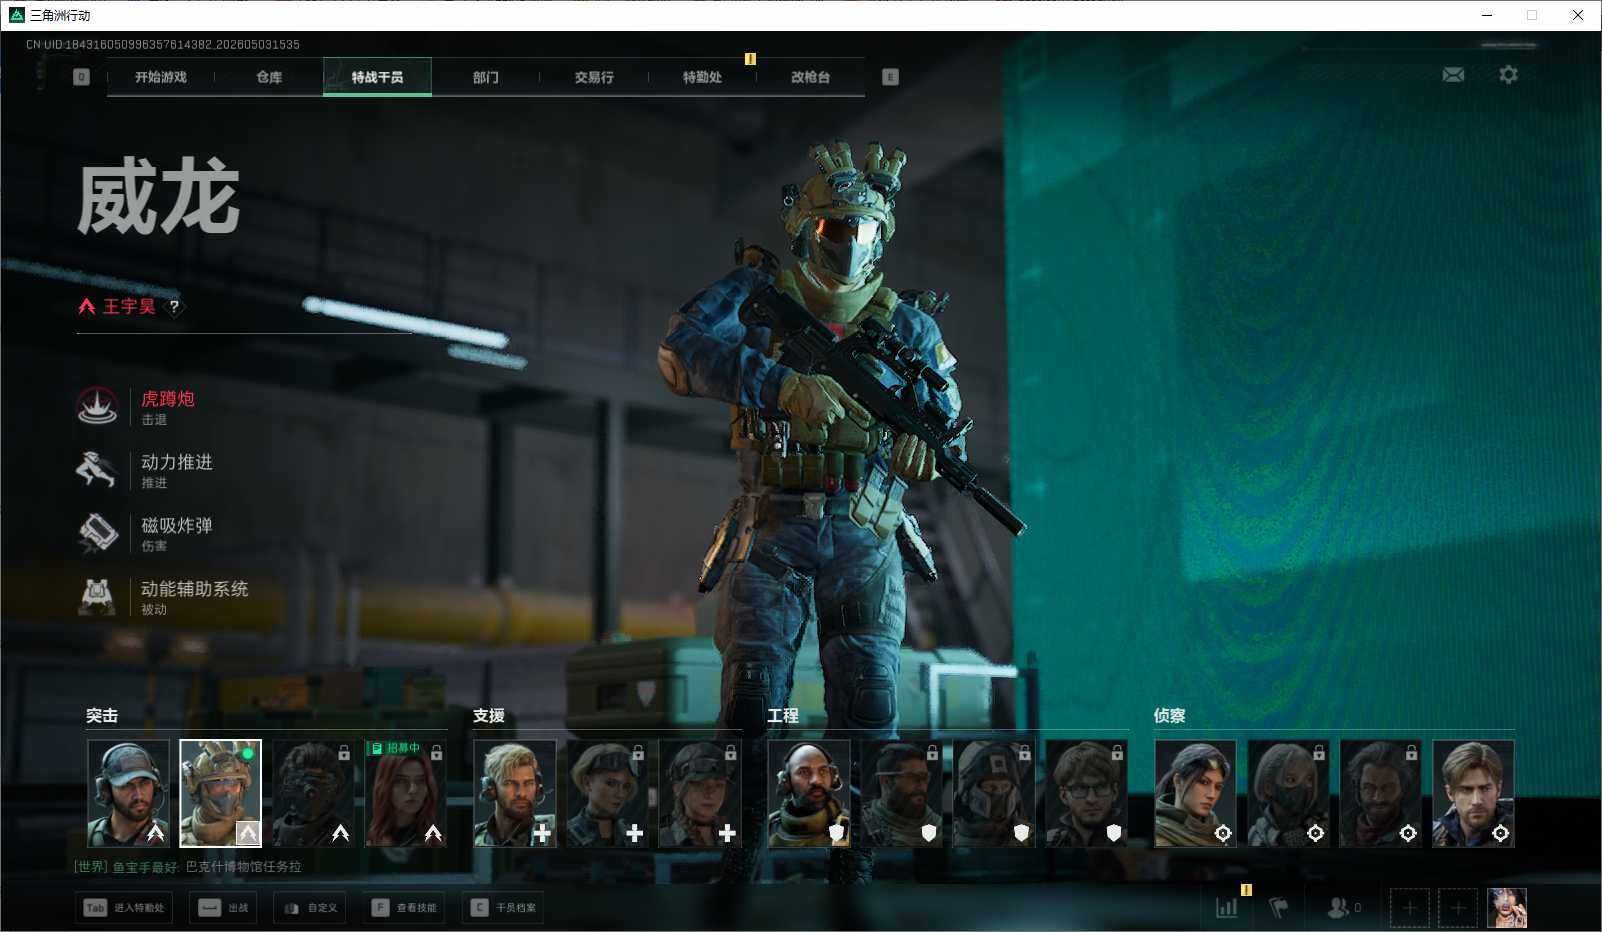
Task: Open the 干员档案 button
Action: pyautogui.click(x=503, y=908)
